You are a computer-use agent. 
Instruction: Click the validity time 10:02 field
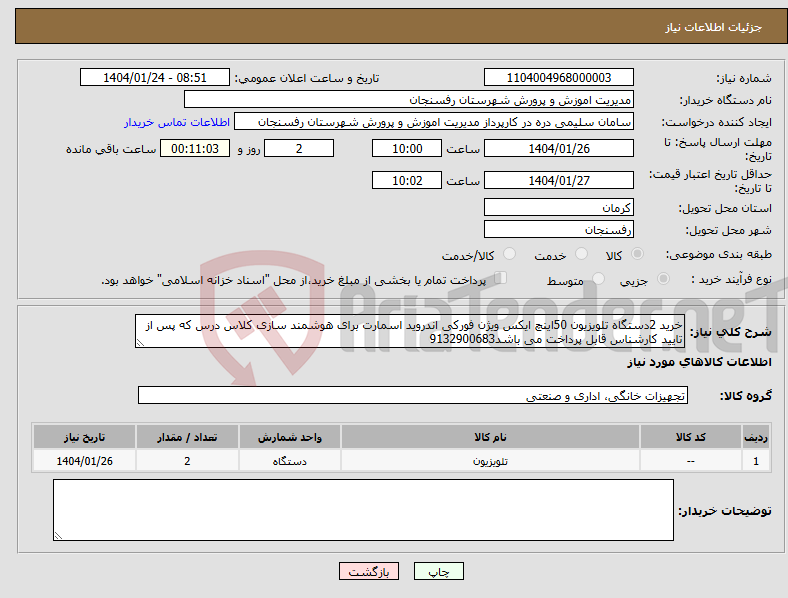(407, 180)
